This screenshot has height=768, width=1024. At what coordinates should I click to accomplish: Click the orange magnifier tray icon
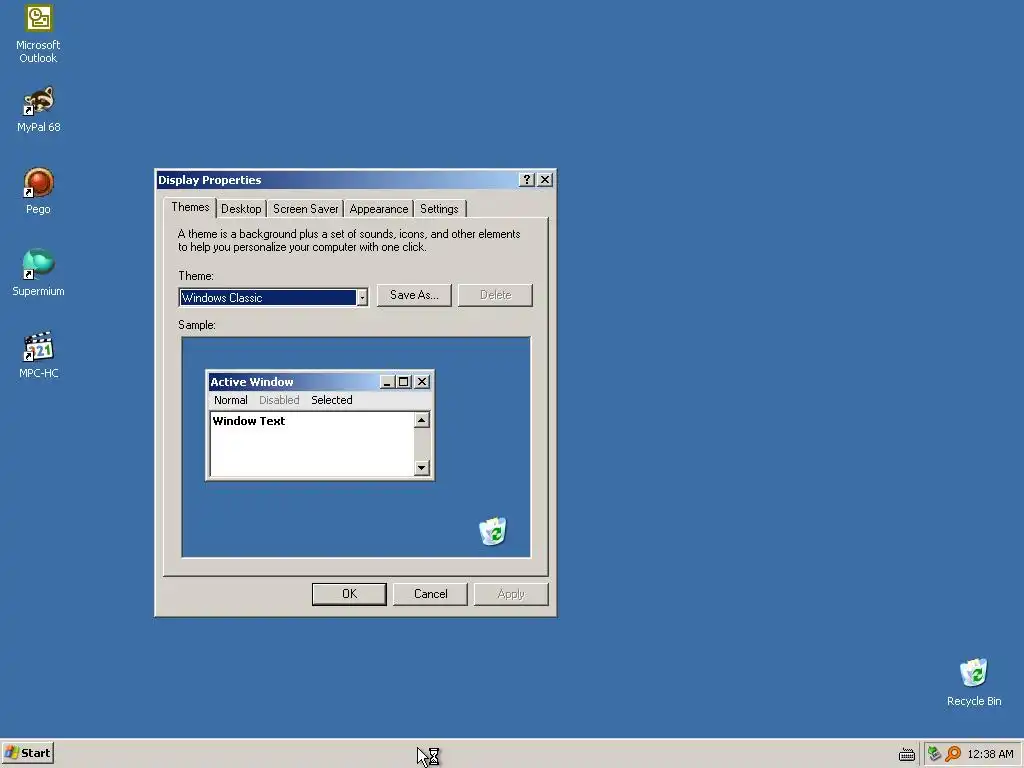pos(953,754)
